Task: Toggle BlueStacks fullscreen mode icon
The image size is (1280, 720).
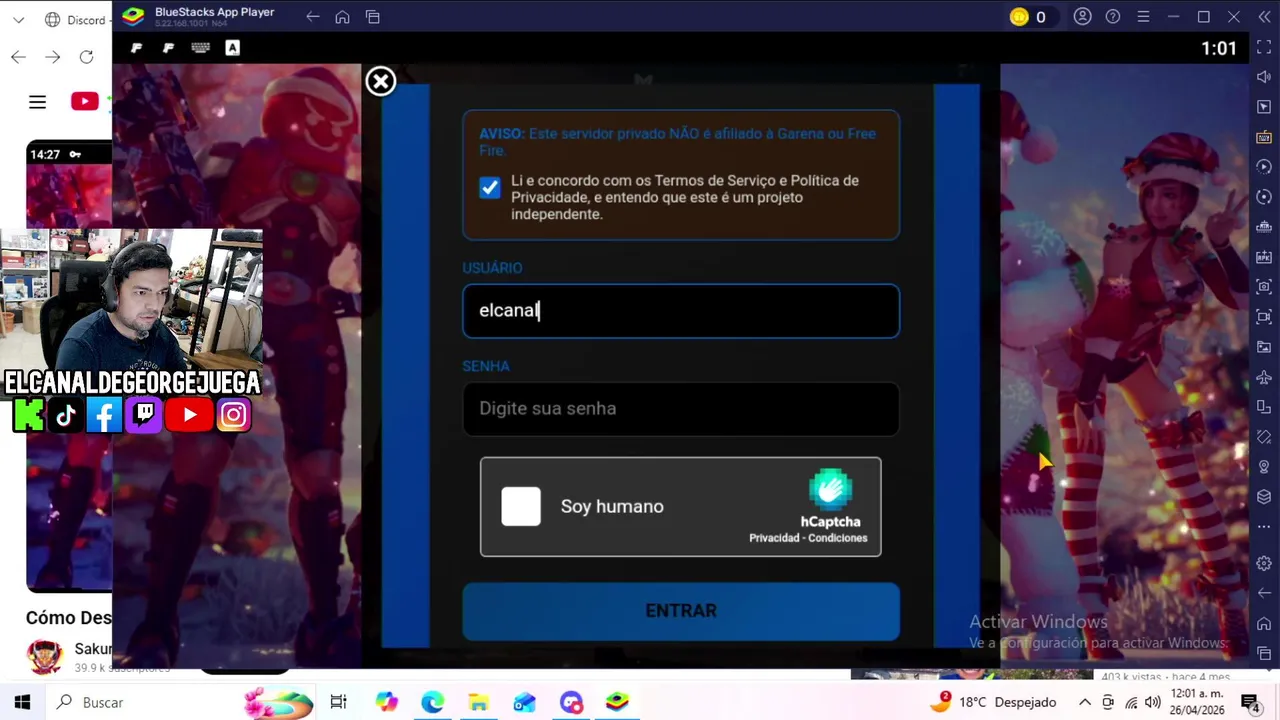Action: click(x=1264, y=48)
